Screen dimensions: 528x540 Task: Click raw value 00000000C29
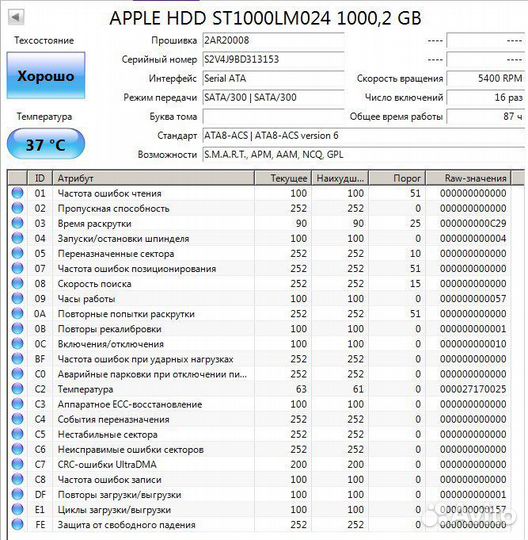[473, 224]
